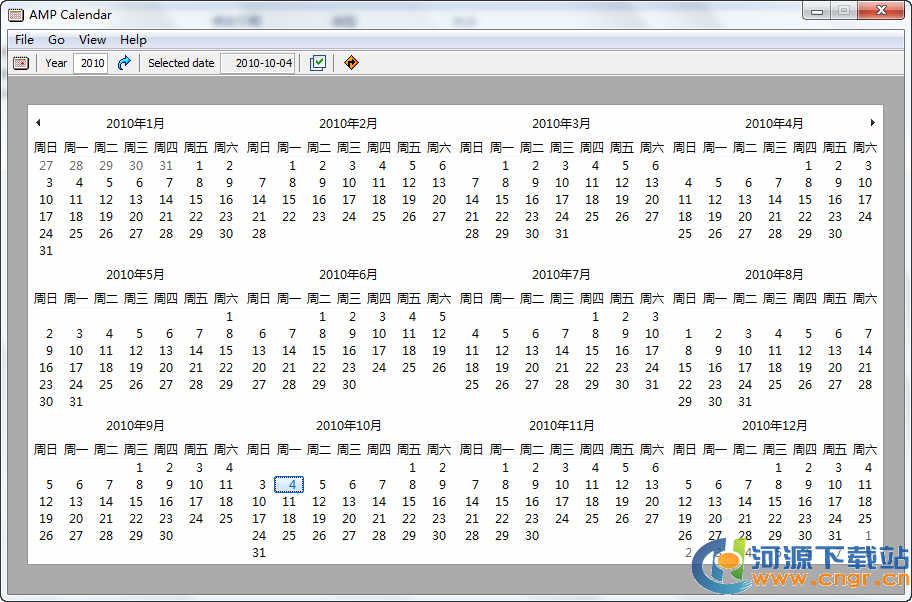Open the View menu
This screenshot has height=602, width=912.
coord(92,40)
